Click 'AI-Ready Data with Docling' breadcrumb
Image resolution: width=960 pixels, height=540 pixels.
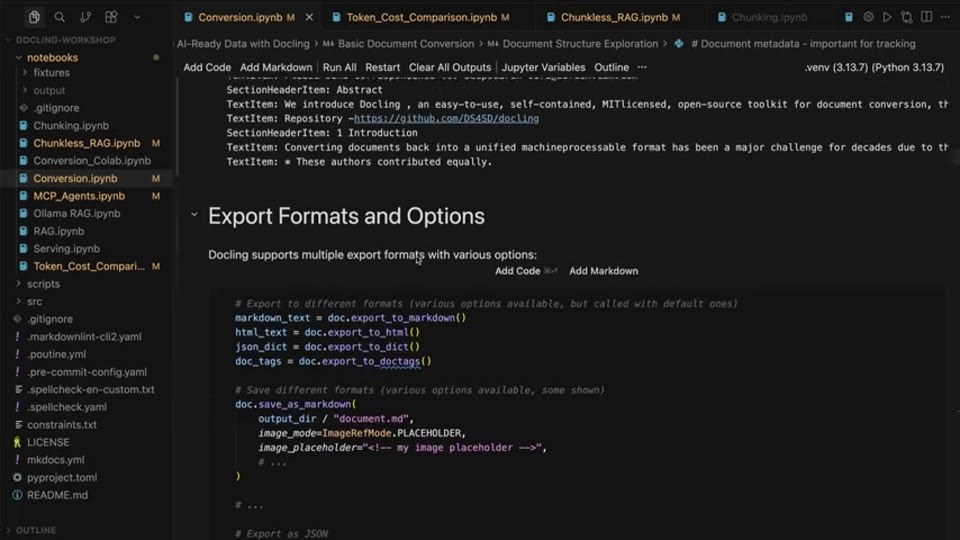coord(243,43)
